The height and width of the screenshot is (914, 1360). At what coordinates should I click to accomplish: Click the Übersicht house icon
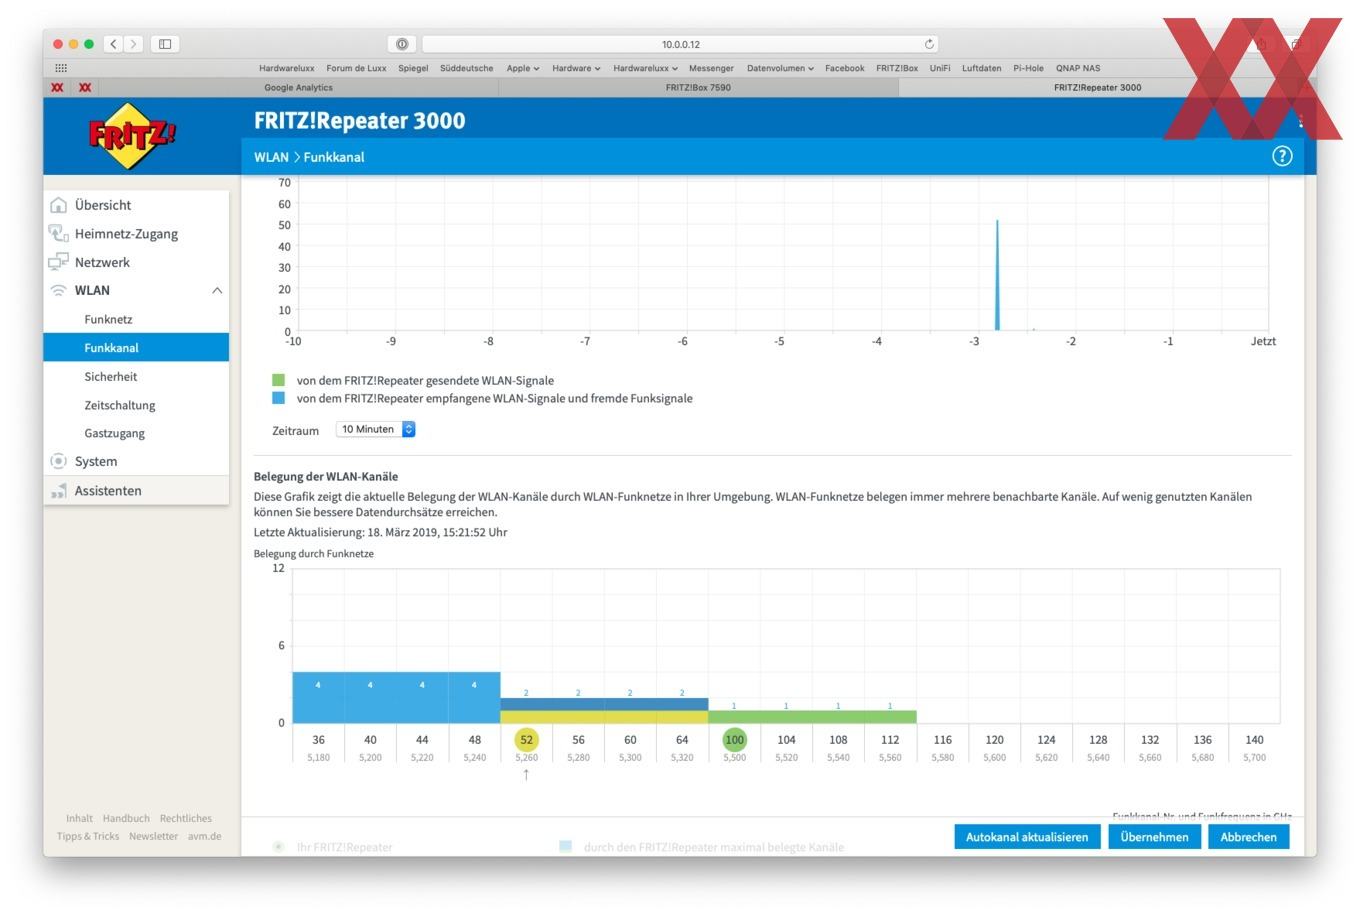(x=58, y=205)
